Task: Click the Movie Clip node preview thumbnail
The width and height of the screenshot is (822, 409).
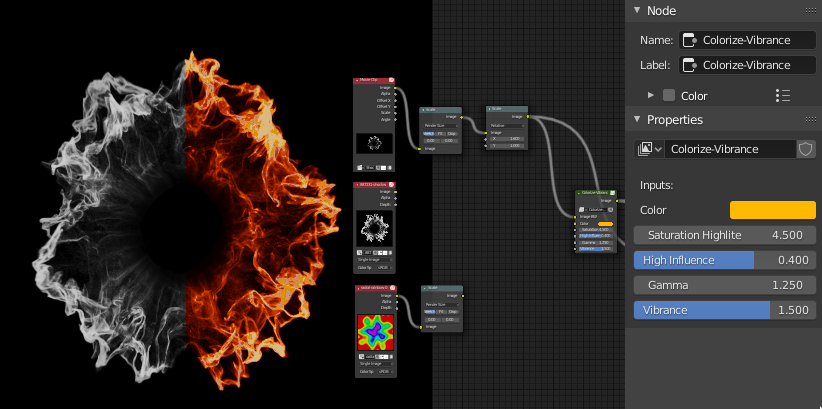Action: tap(375, 143)
